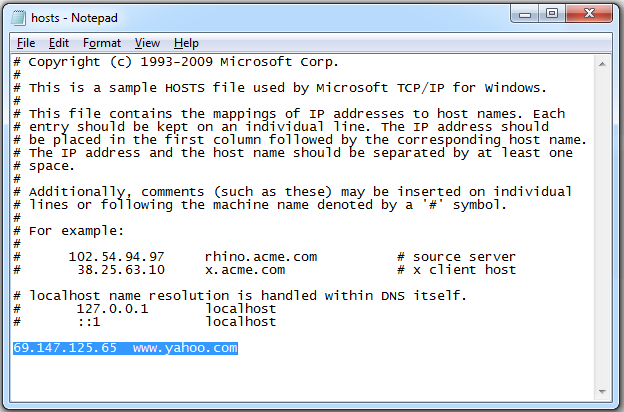The image size is (624, 412).
Task: Open the Help menu
Action: 186,43
